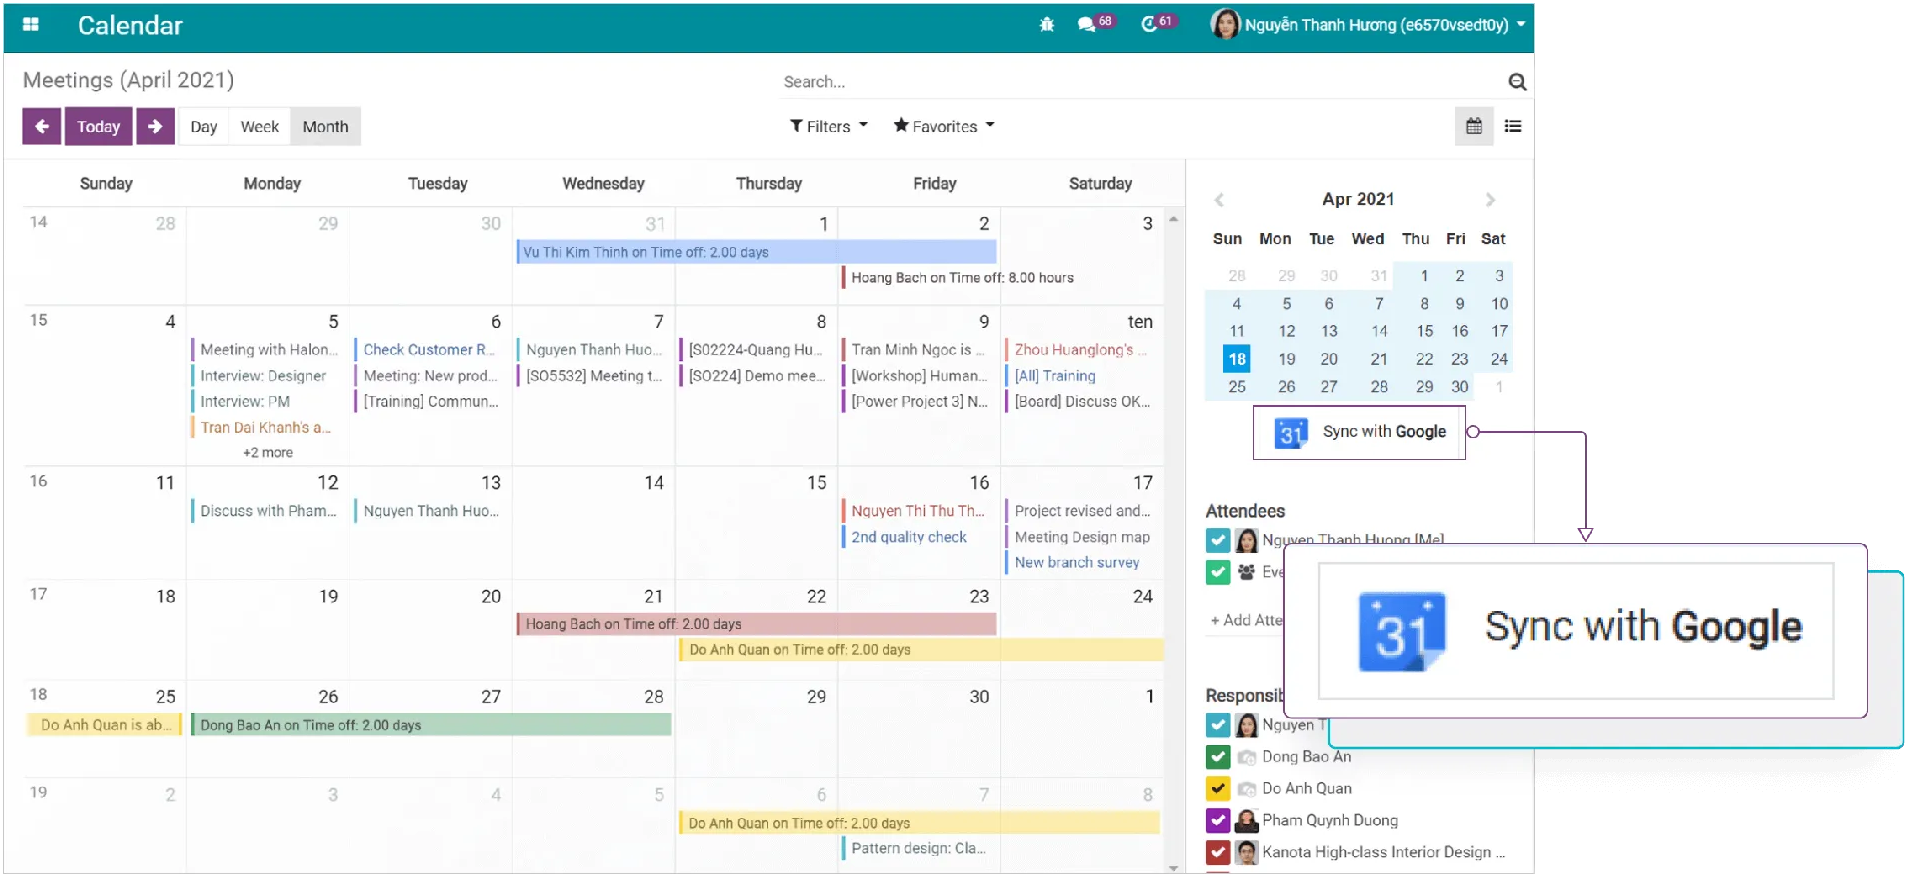Viewport: 1914px width, 886px height.
Task: Click the Google Calendar icon in the small Sync button
Action: pos(1291,433)
